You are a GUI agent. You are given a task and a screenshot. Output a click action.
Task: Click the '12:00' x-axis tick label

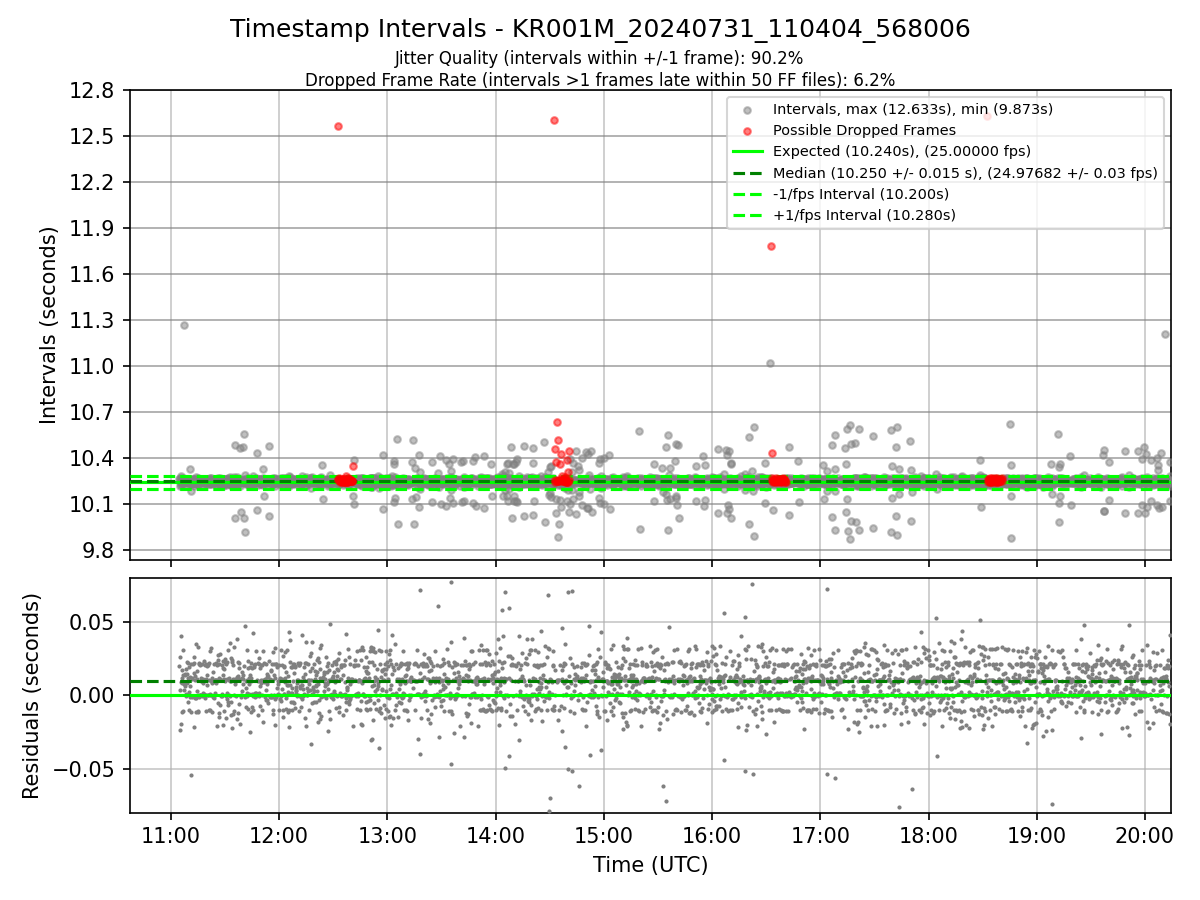tap(279, 834)
